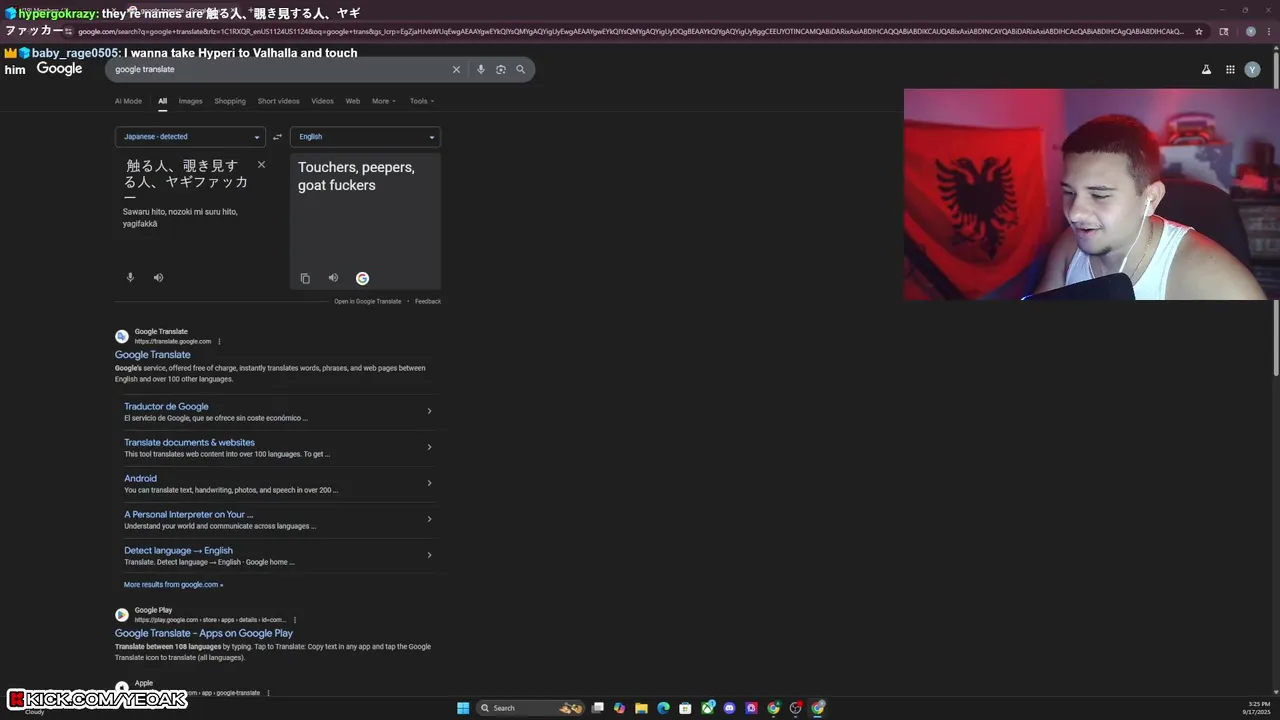Viewport: 1280px width, 720px height.
Task: Click the streamer webcam video overlay
Action: [1091, 194]
